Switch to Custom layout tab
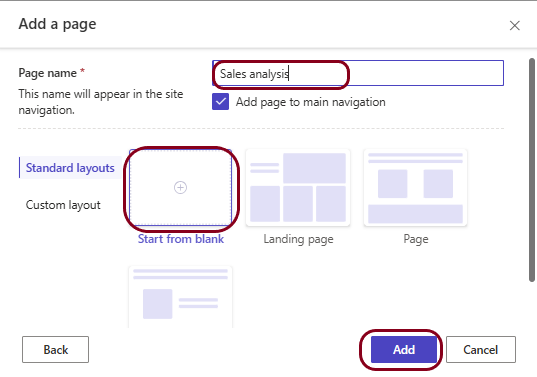Screen dimensions: 537x377 click(63, 205)
